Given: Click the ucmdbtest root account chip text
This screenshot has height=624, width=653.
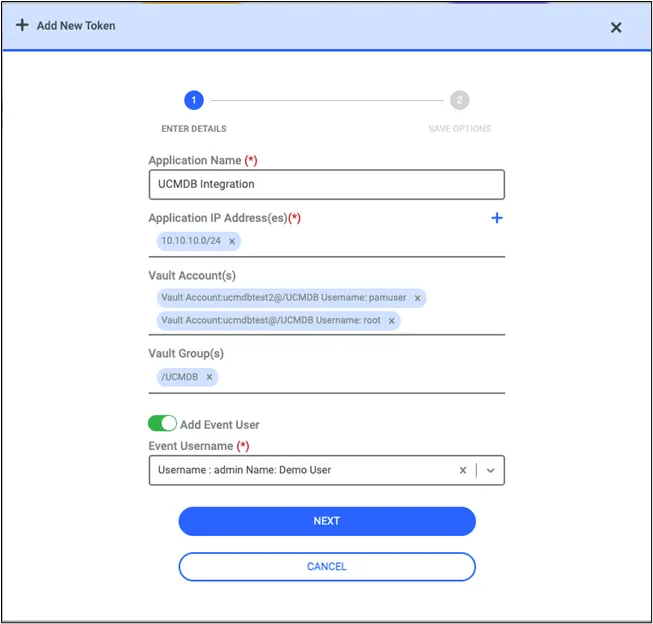Looking at the screenshot, I should 271,320.
